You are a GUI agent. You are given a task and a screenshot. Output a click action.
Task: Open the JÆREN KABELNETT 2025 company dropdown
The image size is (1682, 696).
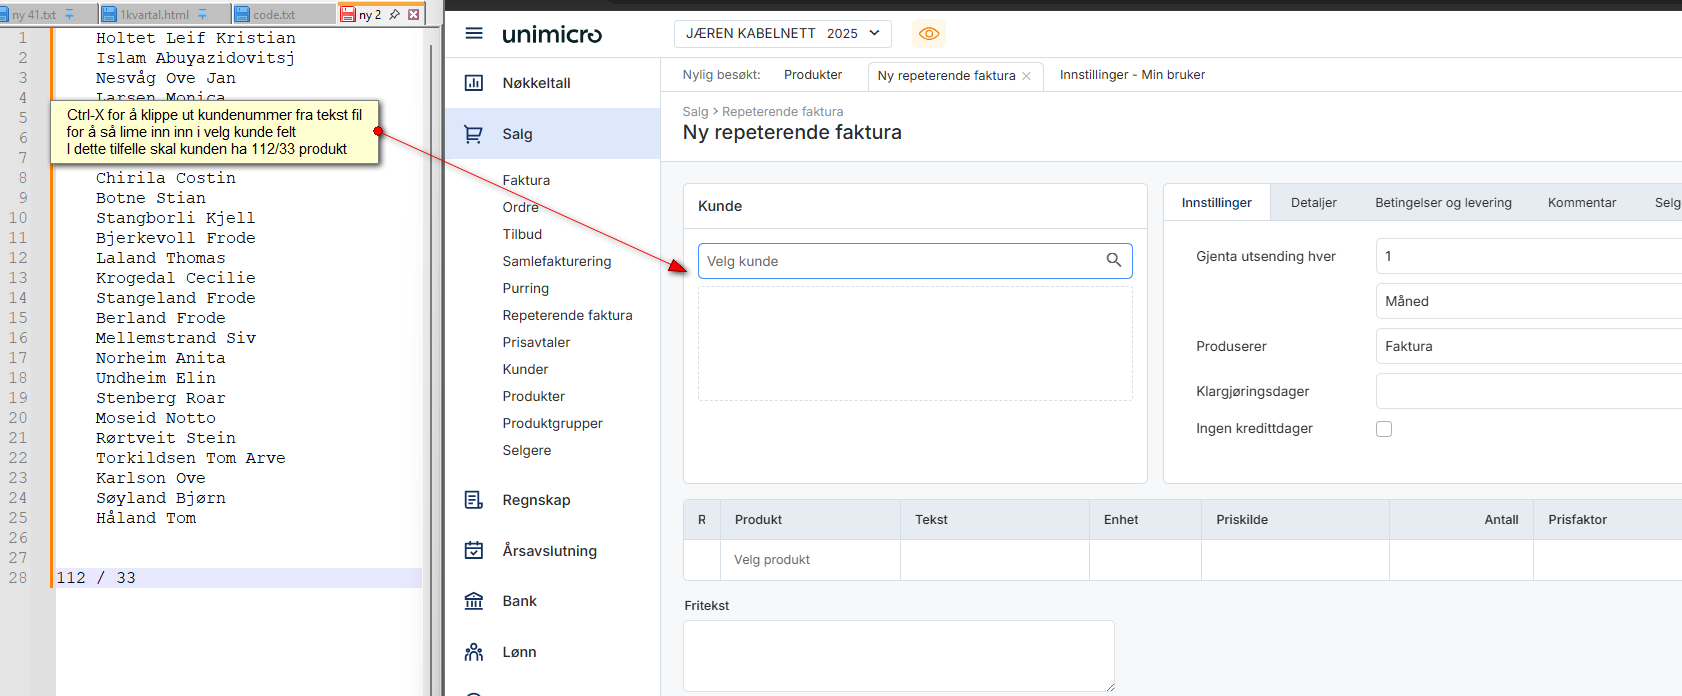click(781, 33)
